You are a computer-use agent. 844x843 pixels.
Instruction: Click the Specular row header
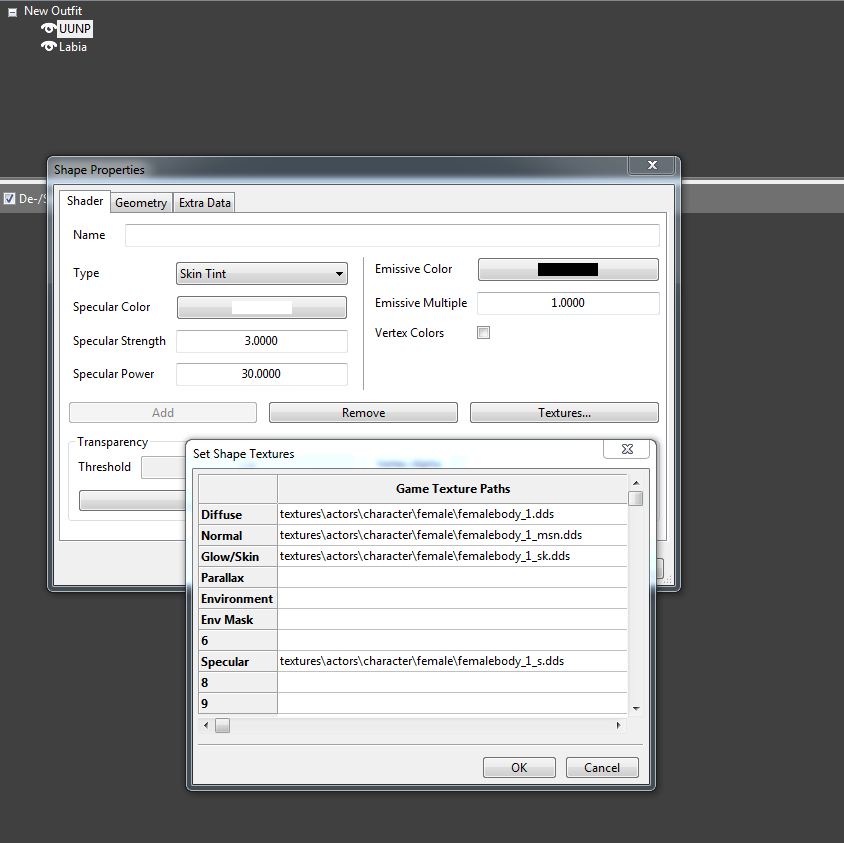pos(238,661)
